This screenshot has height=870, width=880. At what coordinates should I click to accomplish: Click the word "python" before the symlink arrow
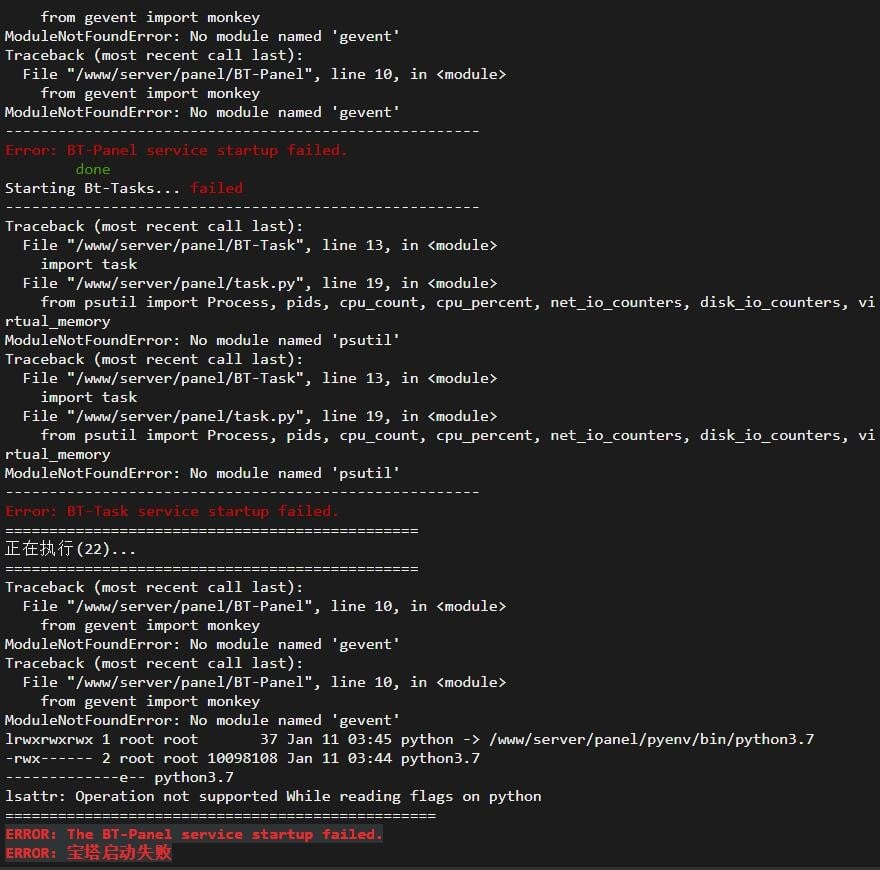click(427, 739)
